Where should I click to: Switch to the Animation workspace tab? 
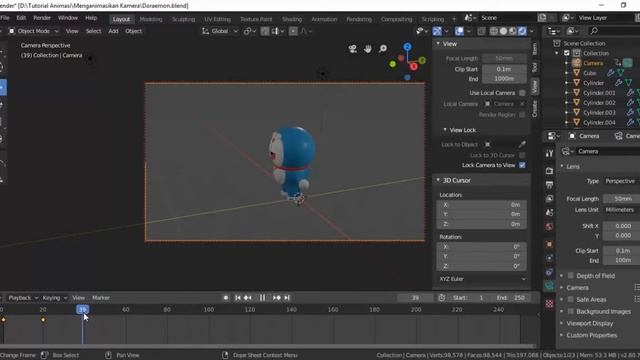click(x=324, y=19)
